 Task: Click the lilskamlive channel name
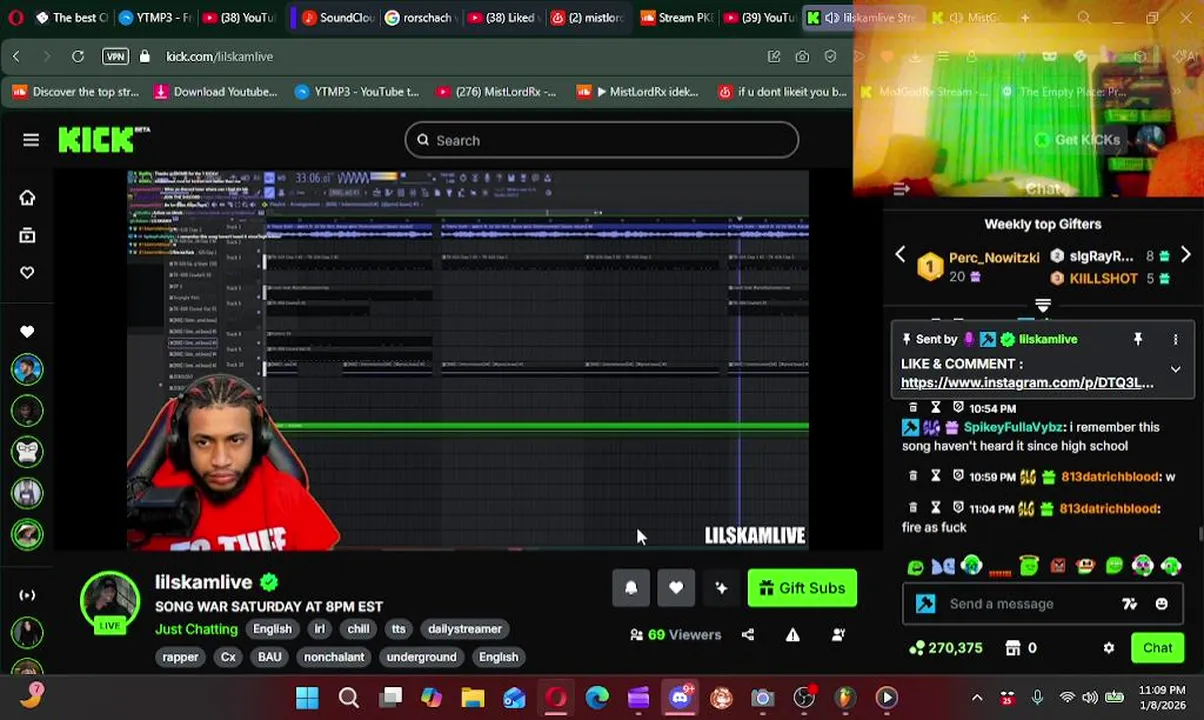click(x=203, y=582)
